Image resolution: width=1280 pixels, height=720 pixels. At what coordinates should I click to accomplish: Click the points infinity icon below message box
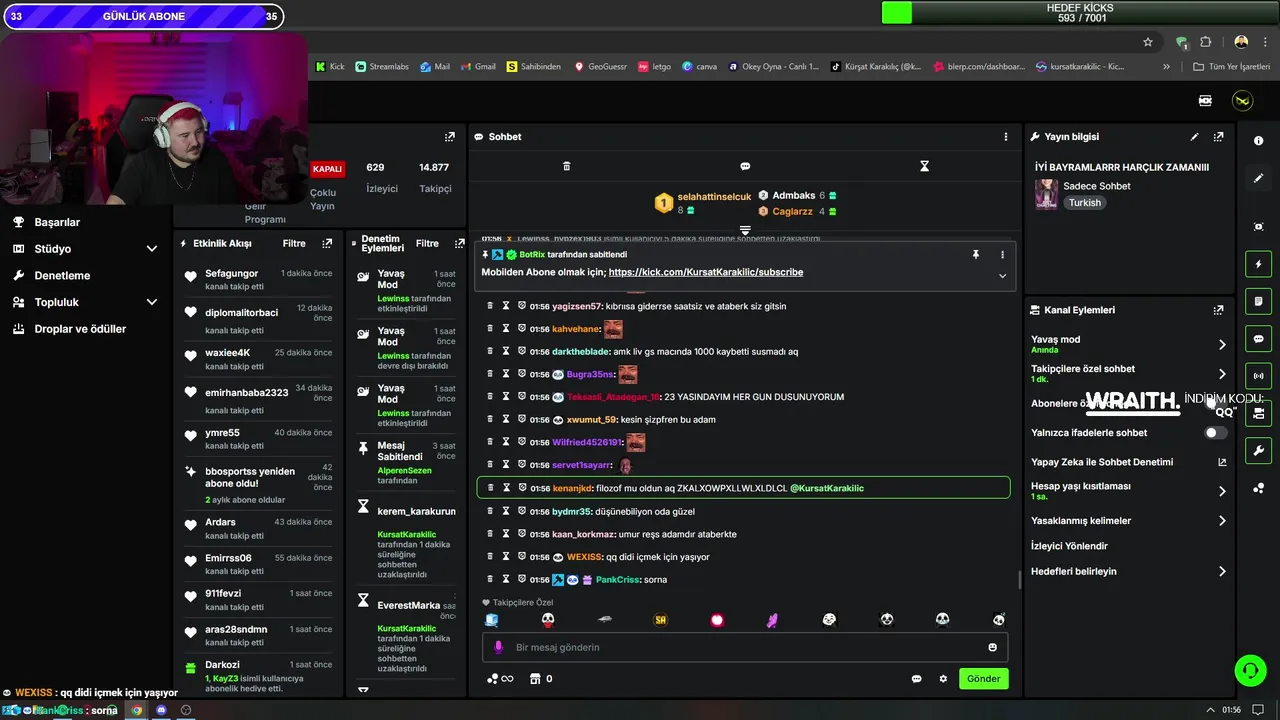click(499, 679)
